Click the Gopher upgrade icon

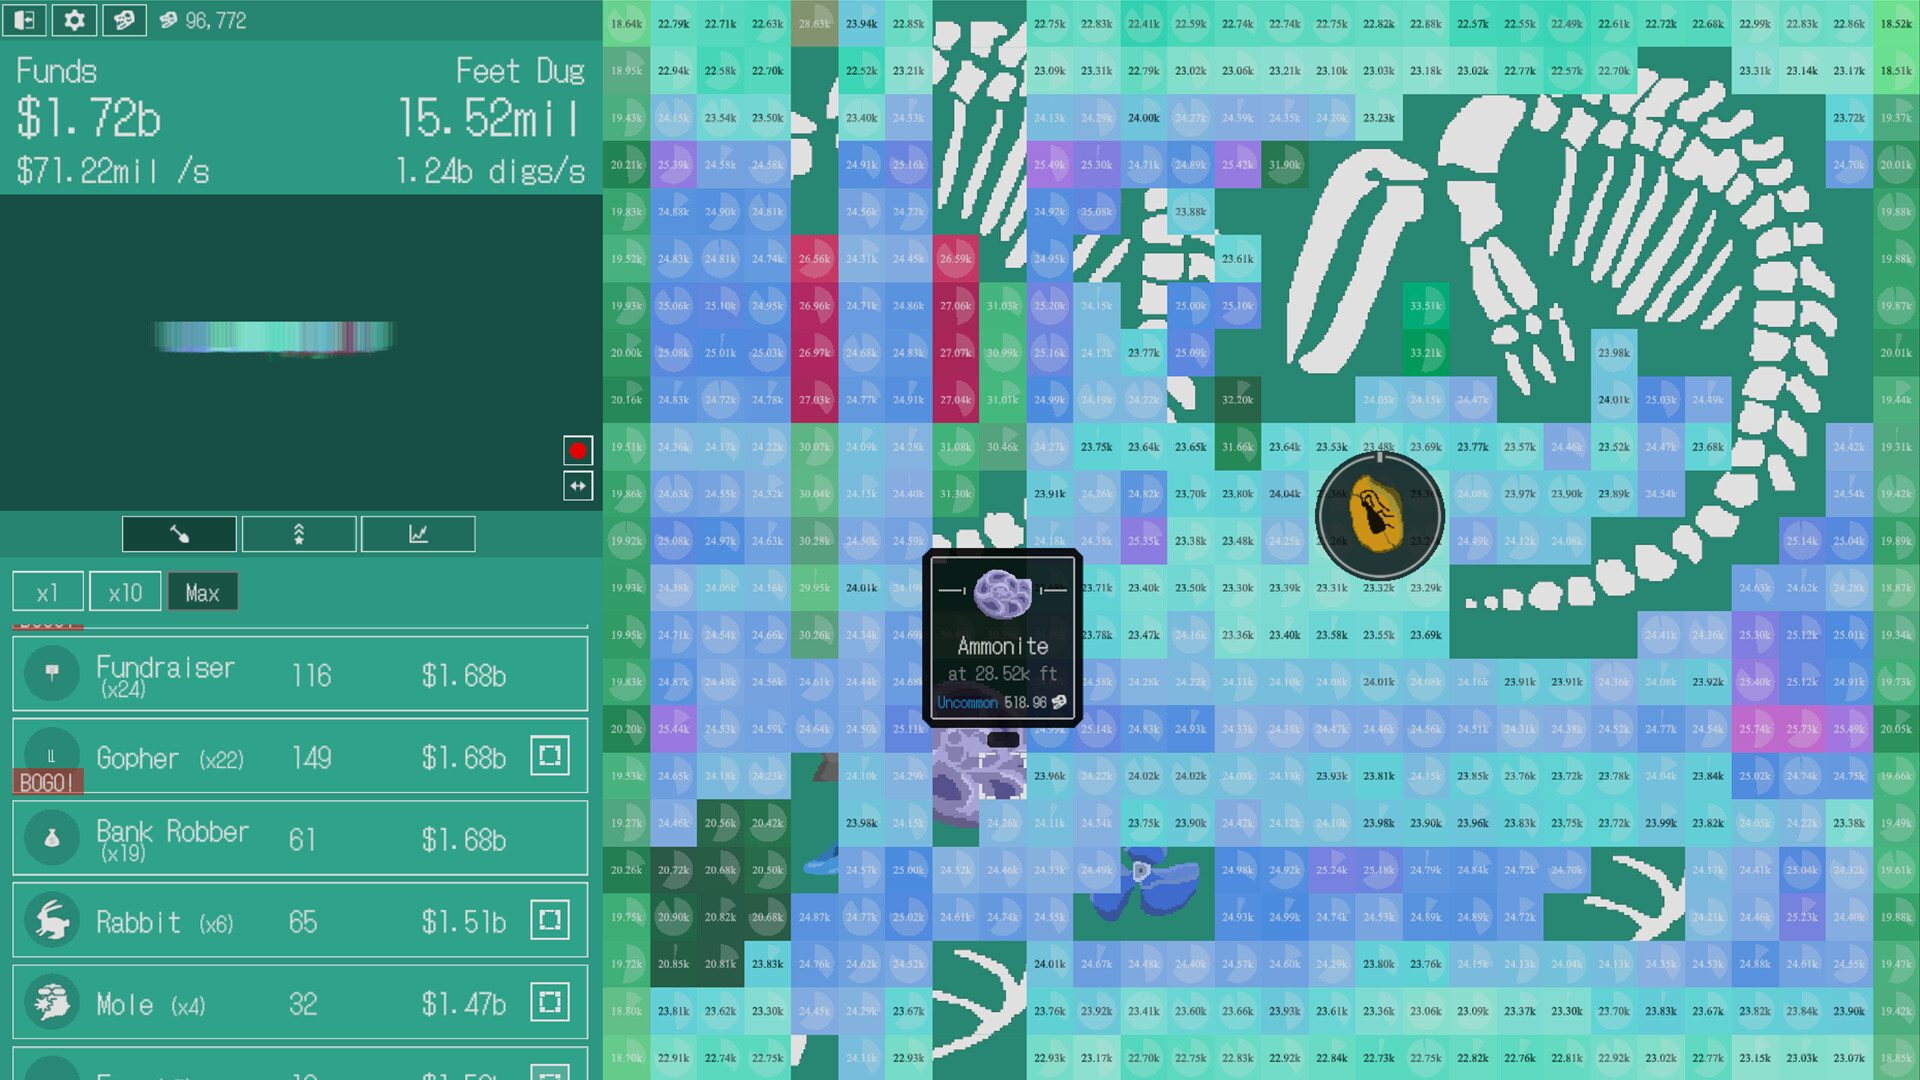coord(51,757)
